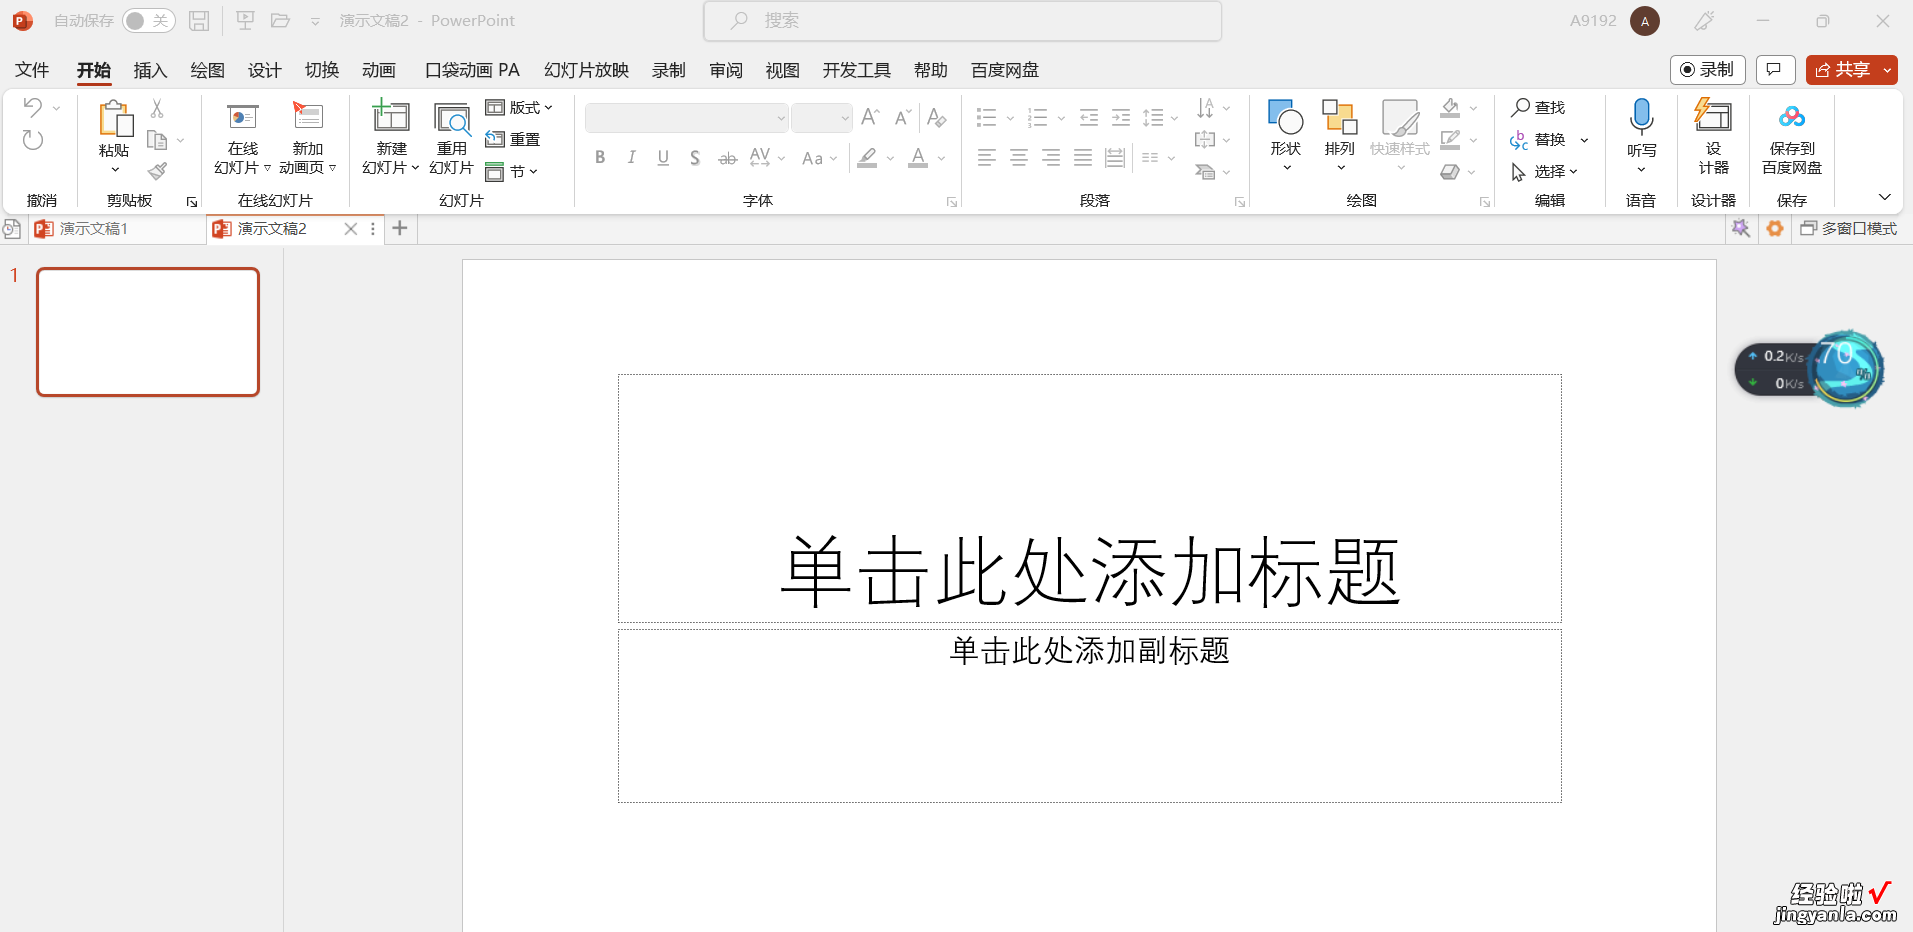1913x932 pixels.
Task: Open the Animations tab
Action: [x=379, y=70]
